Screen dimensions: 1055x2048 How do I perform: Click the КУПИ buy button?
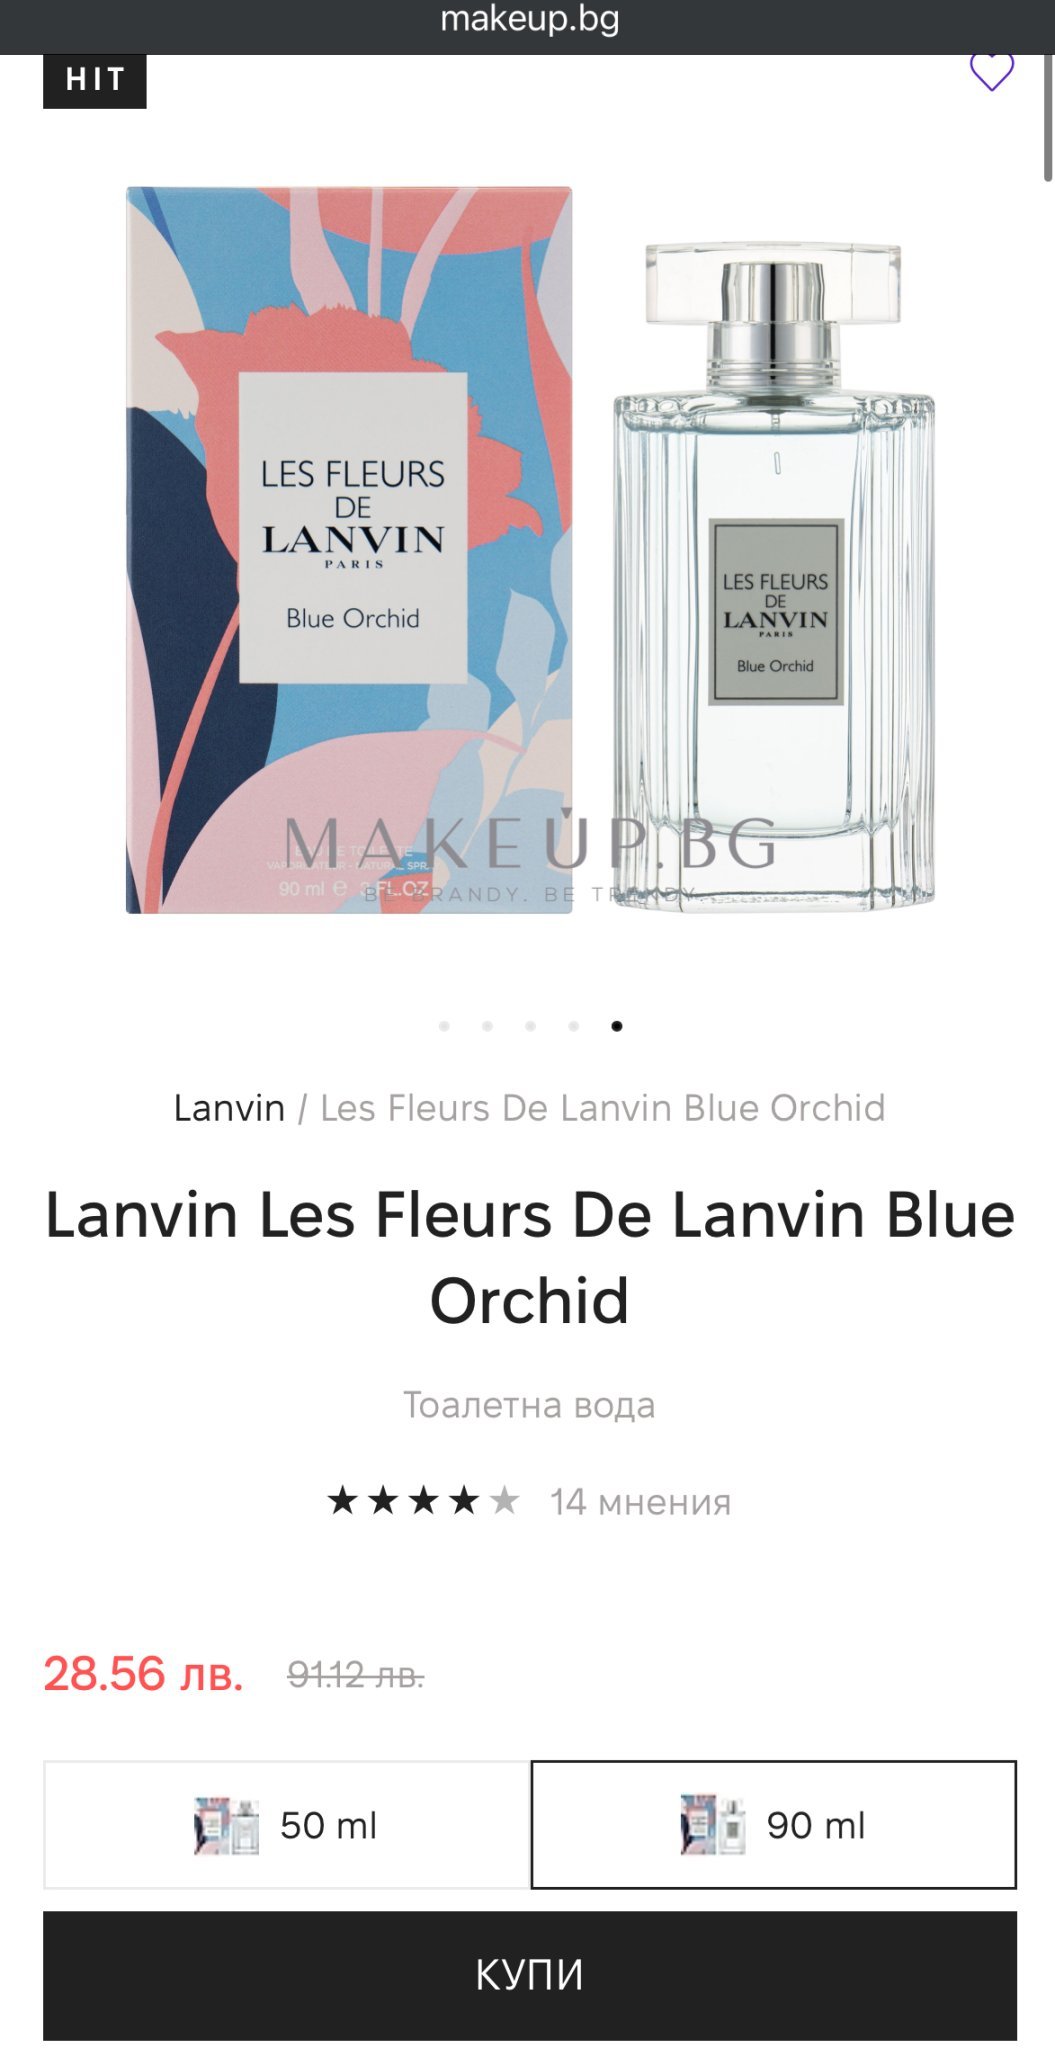pos(530,1975)
